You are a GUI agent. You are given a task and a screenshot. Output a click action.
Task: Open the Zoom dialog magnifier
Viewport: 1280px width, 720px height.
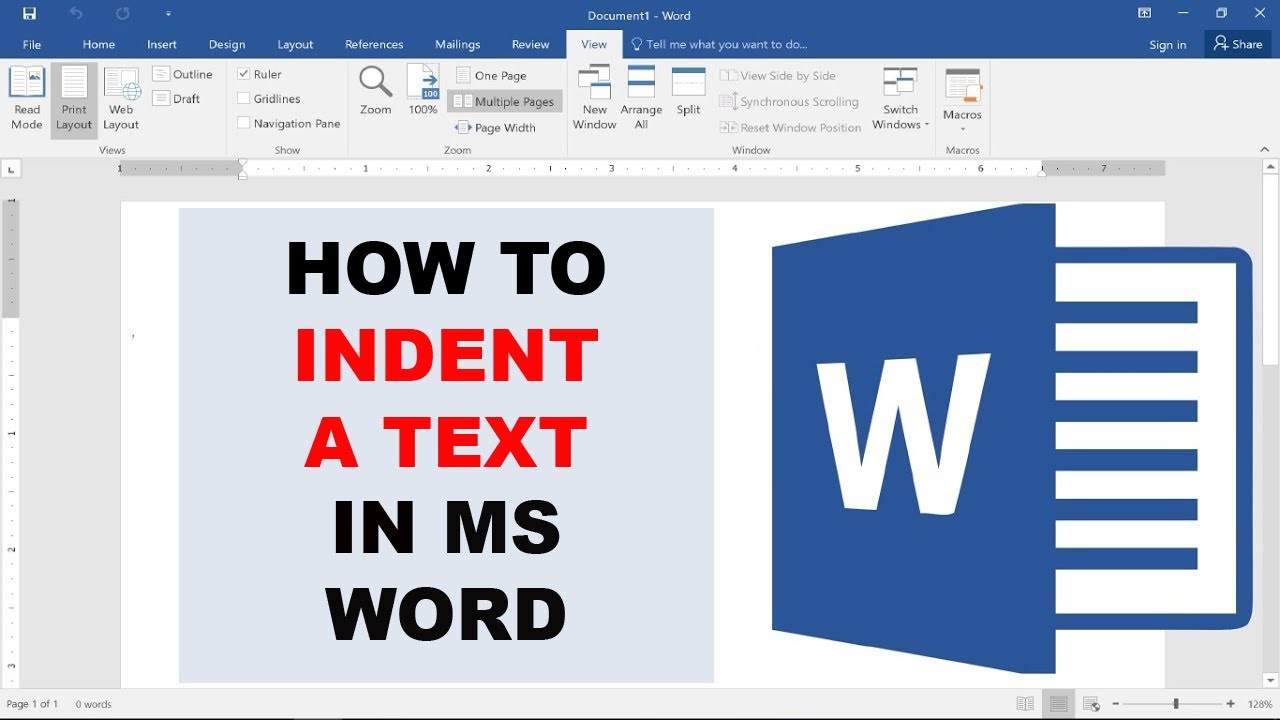(376, 90)
